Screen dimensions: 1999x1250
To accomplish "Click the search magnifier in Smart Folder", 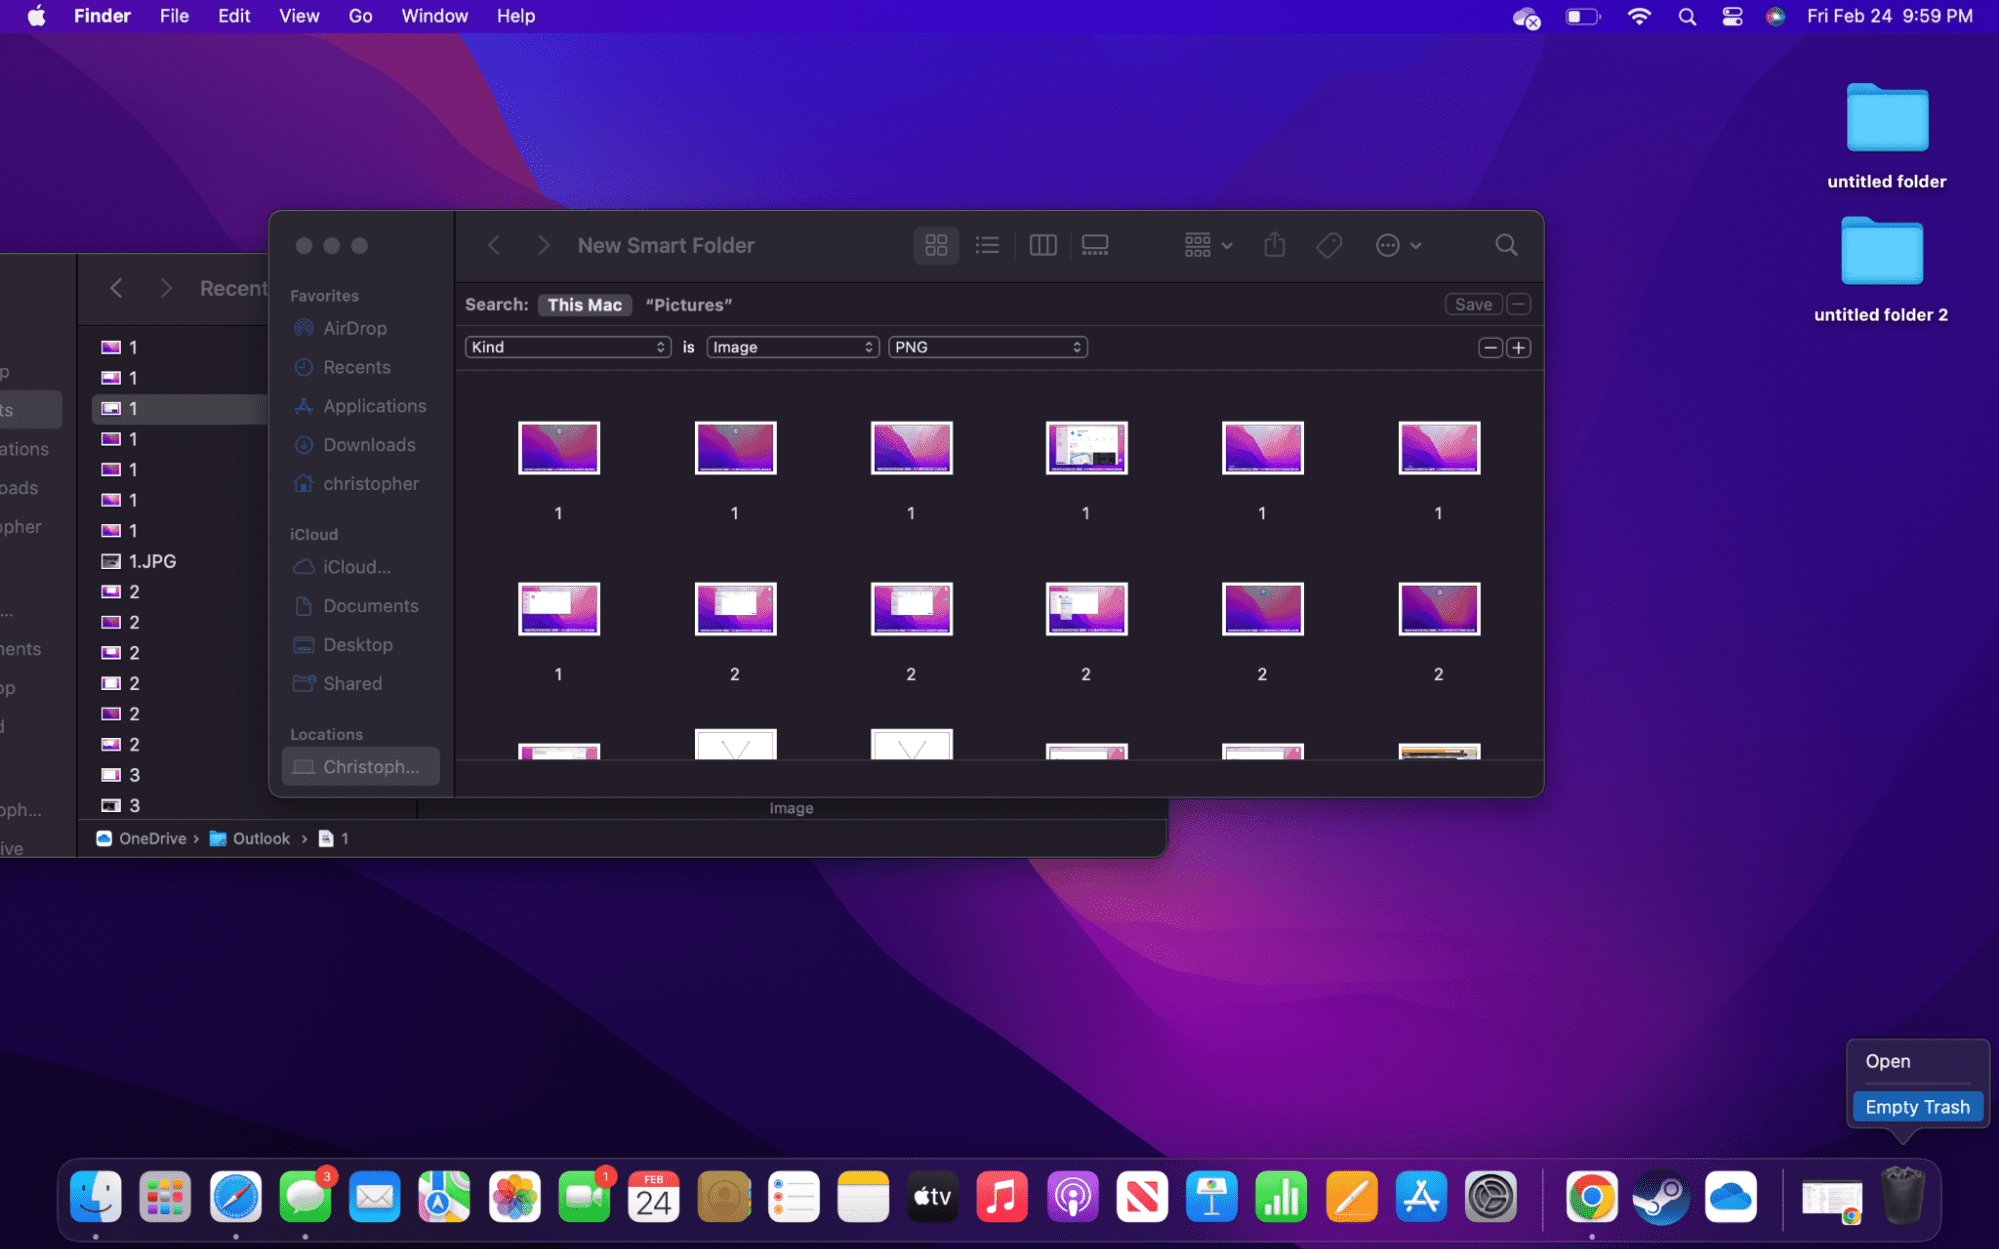I will click(x=1506, y=245).
